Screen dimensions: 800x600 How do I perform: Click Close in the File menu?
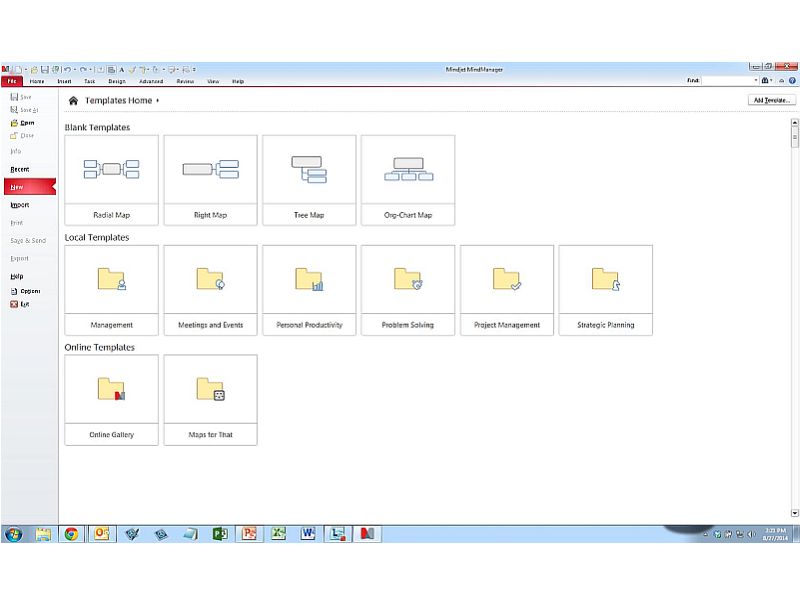22,136
